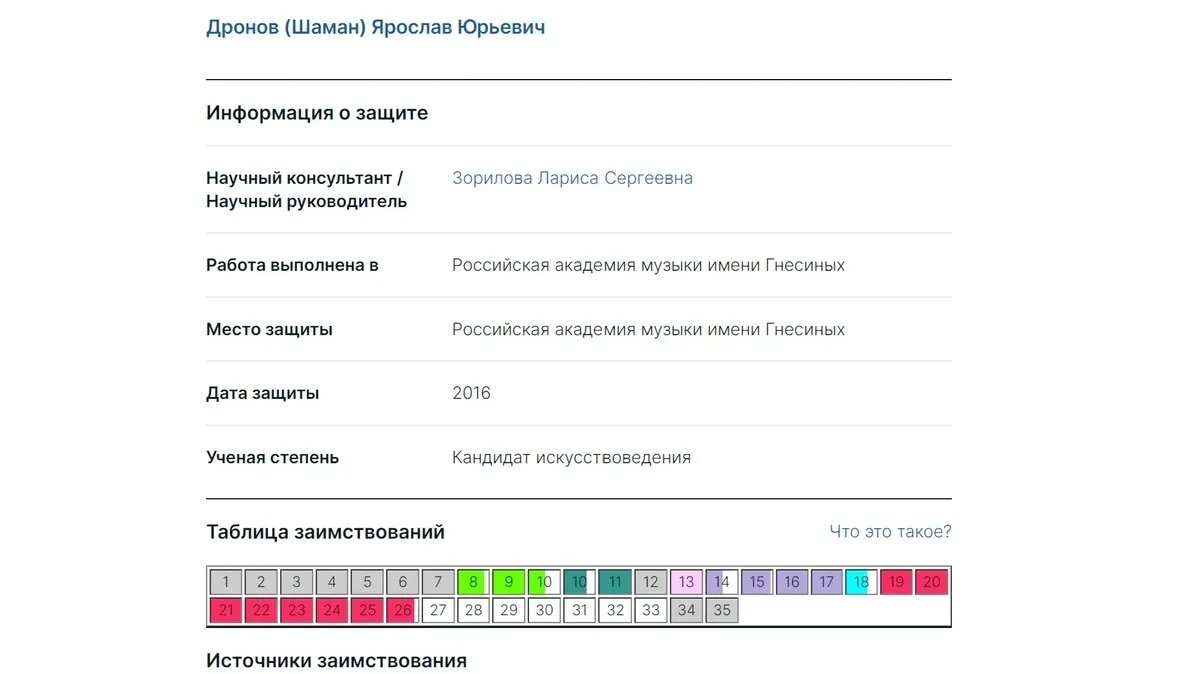This screenshot has width=1200, height=674.
Task: Select red-highlighted page 26 cell
Action: [402, 609]
